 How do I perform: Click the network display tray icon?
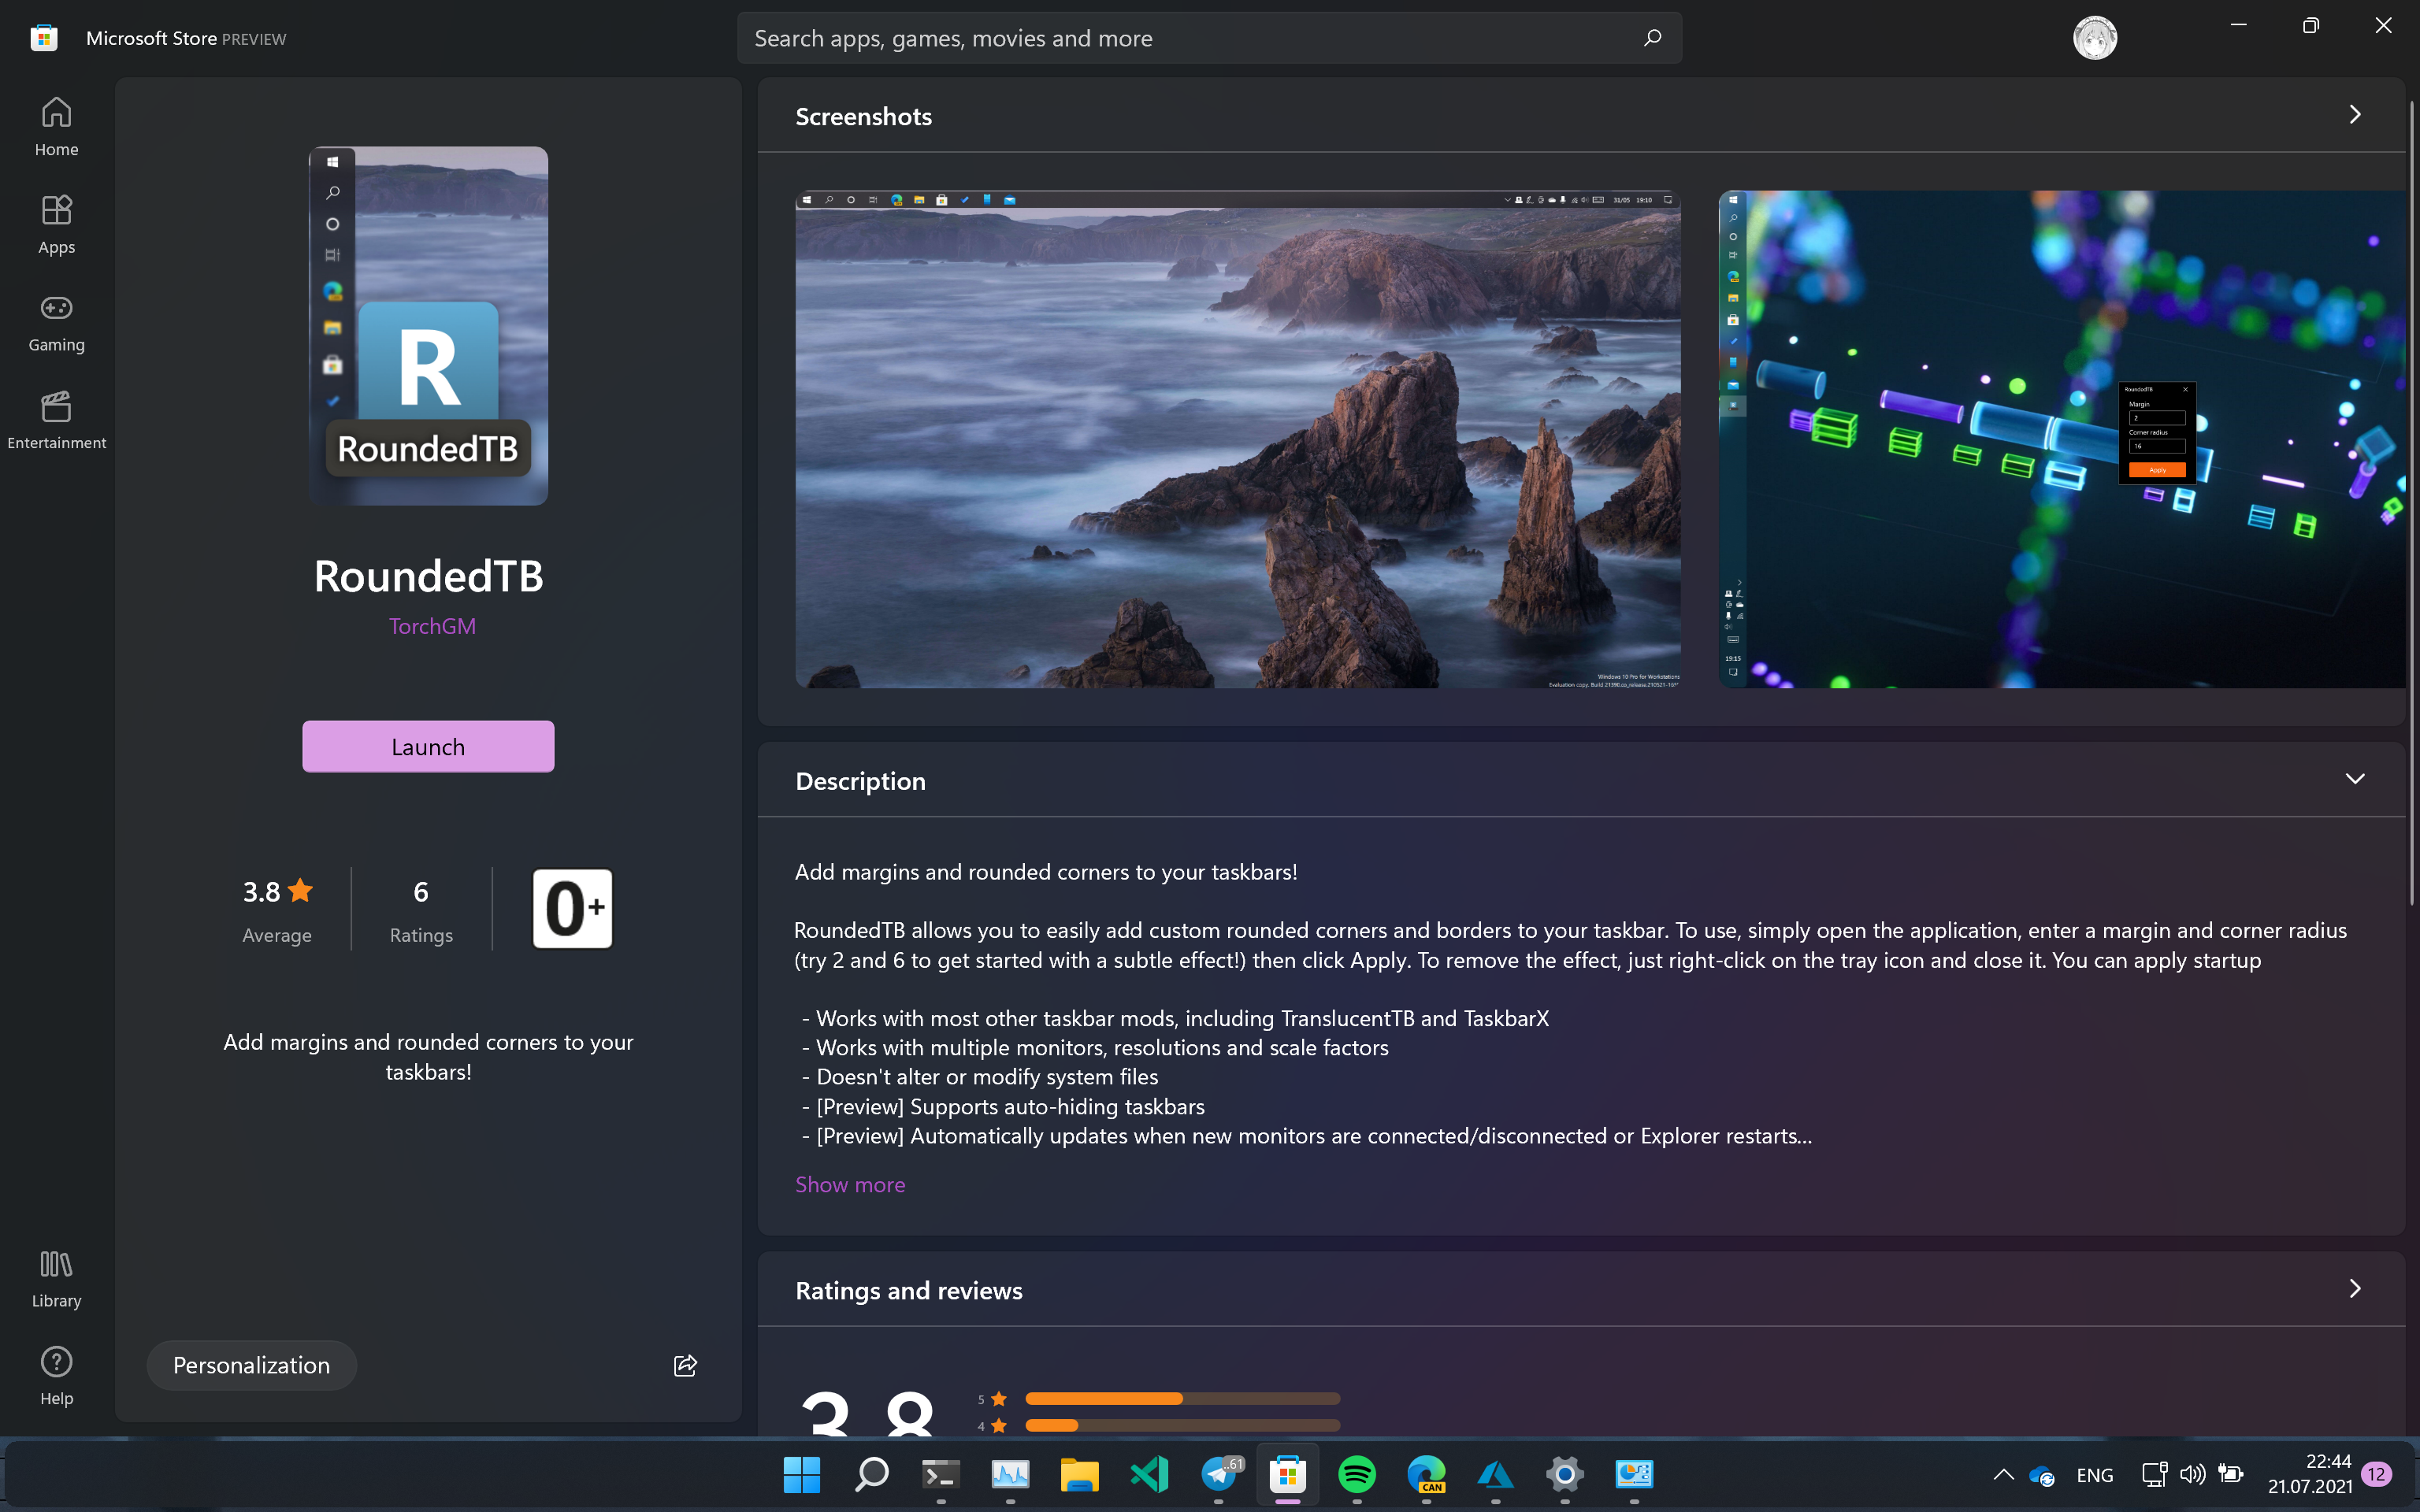coord(2154,1474)
